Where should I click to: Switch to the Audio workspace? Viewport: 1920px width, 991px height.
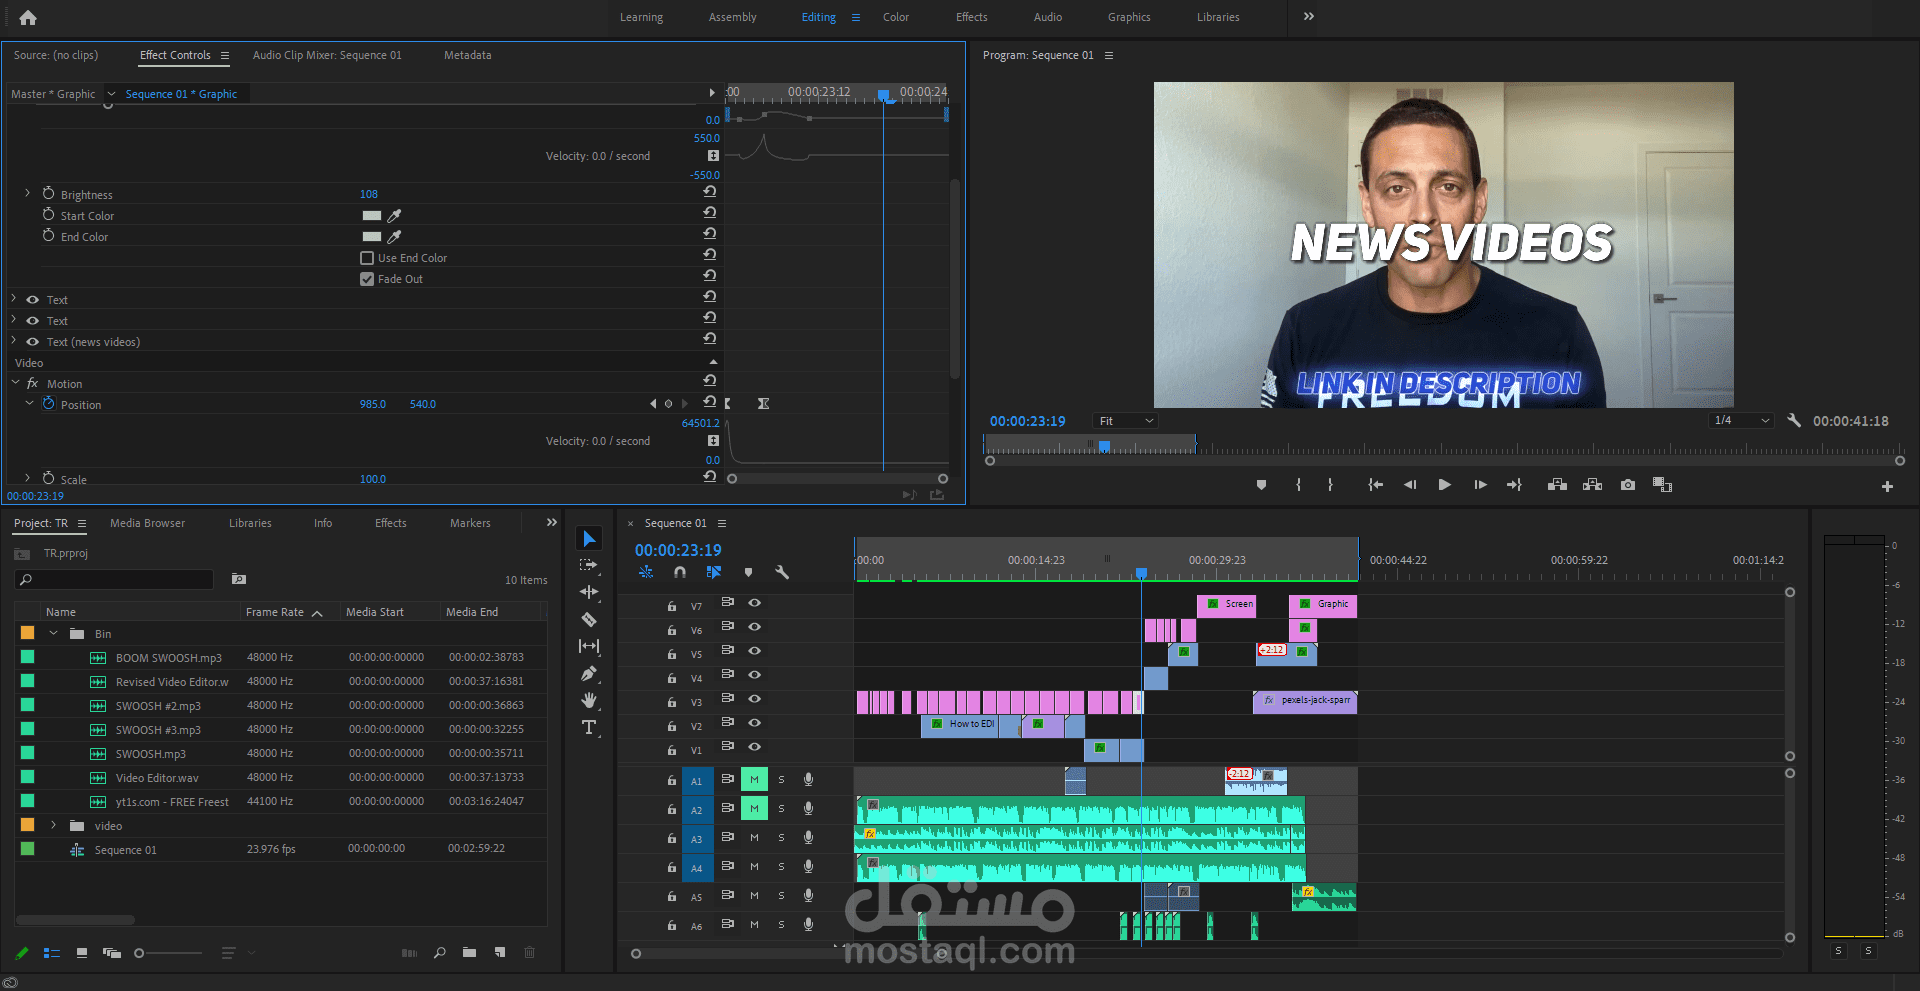pos(1048,17)
